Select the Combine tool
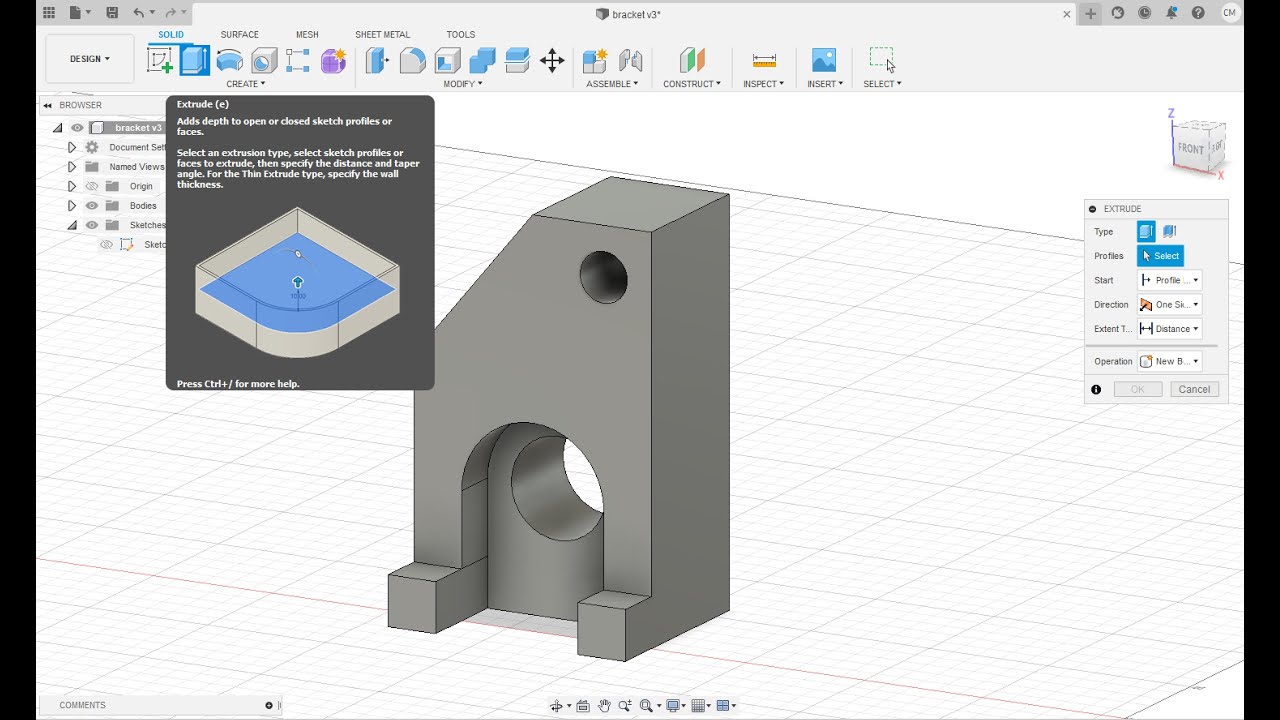 pos(482,60)
